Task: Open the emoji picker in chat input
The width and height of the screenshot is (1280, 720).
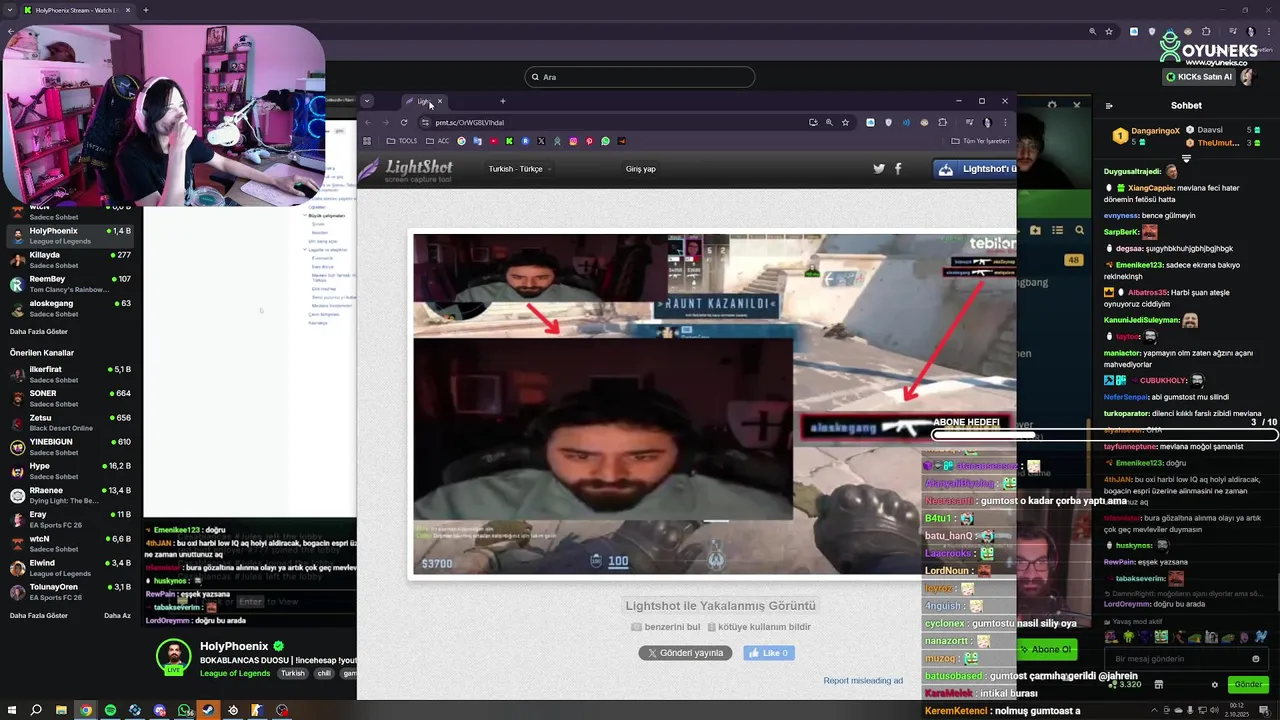Action: click(x=1256, y=659)
